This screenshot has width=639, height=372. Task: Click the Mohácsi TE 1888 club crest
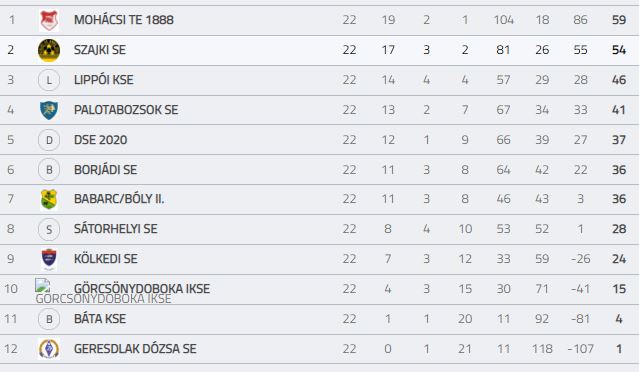coord(49,20)
